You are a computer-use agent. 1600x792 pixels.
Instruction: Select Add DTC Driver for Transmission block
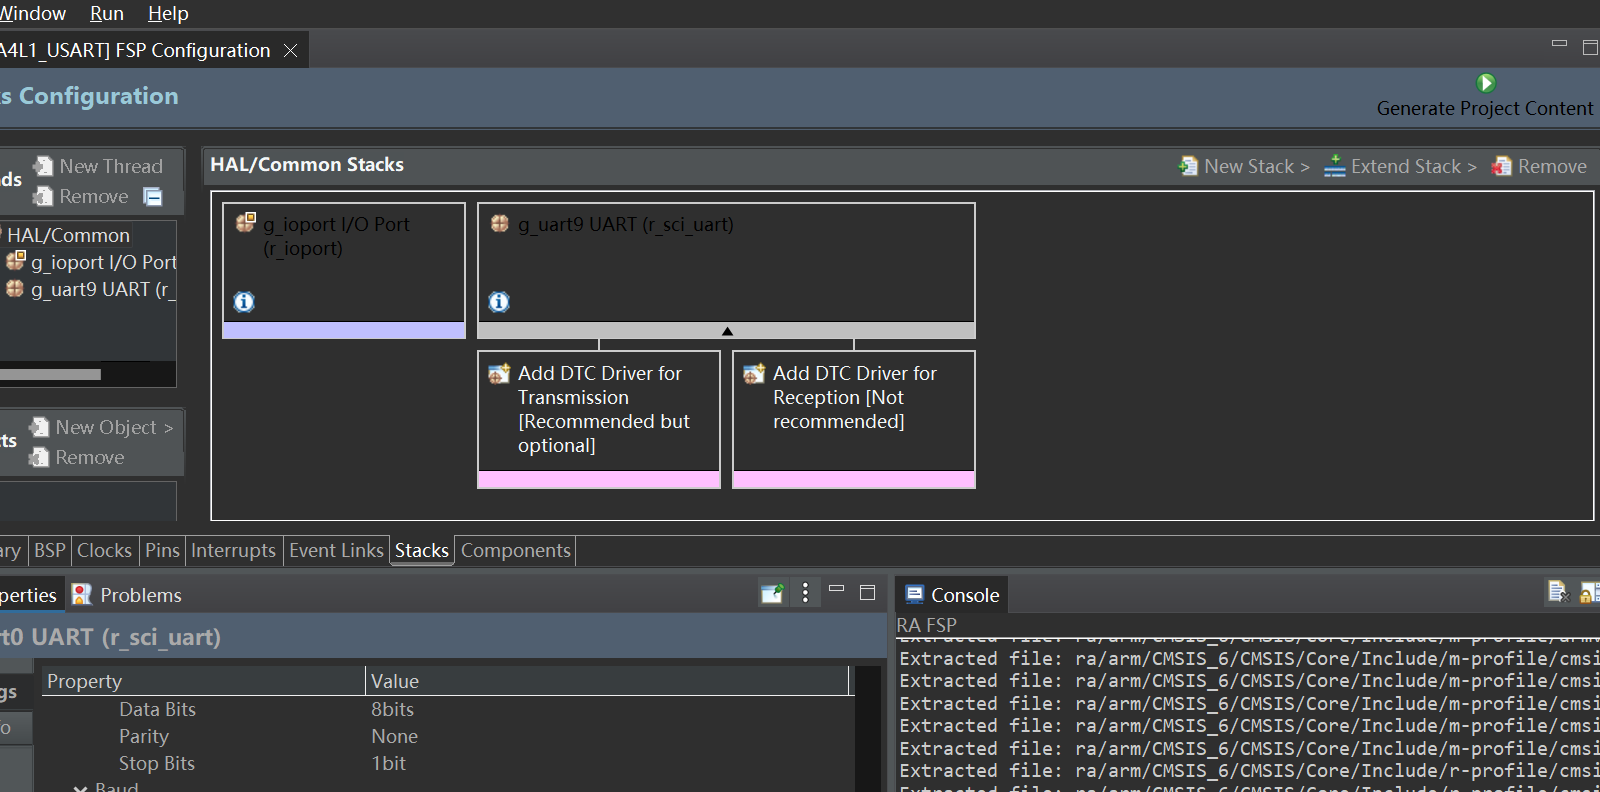599,418
